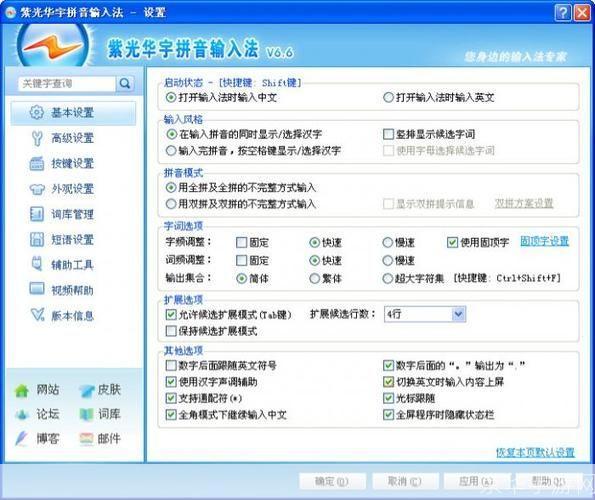595x500 pixels.
Task: Click the search magnifier icon button
Action: point(125,83)
